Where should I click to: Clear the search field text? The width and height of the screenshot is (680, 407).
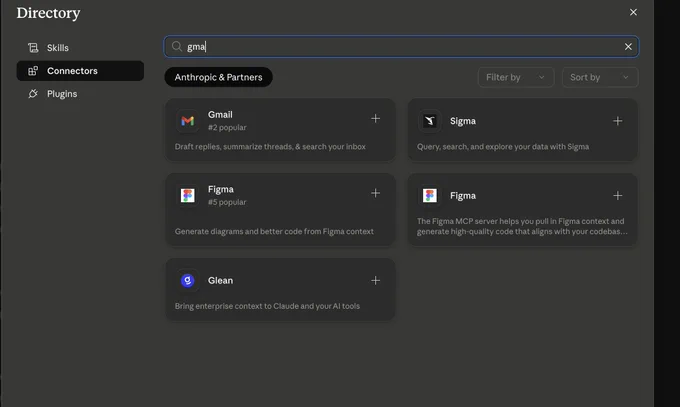pyautogui.click(x=628, y=46)
